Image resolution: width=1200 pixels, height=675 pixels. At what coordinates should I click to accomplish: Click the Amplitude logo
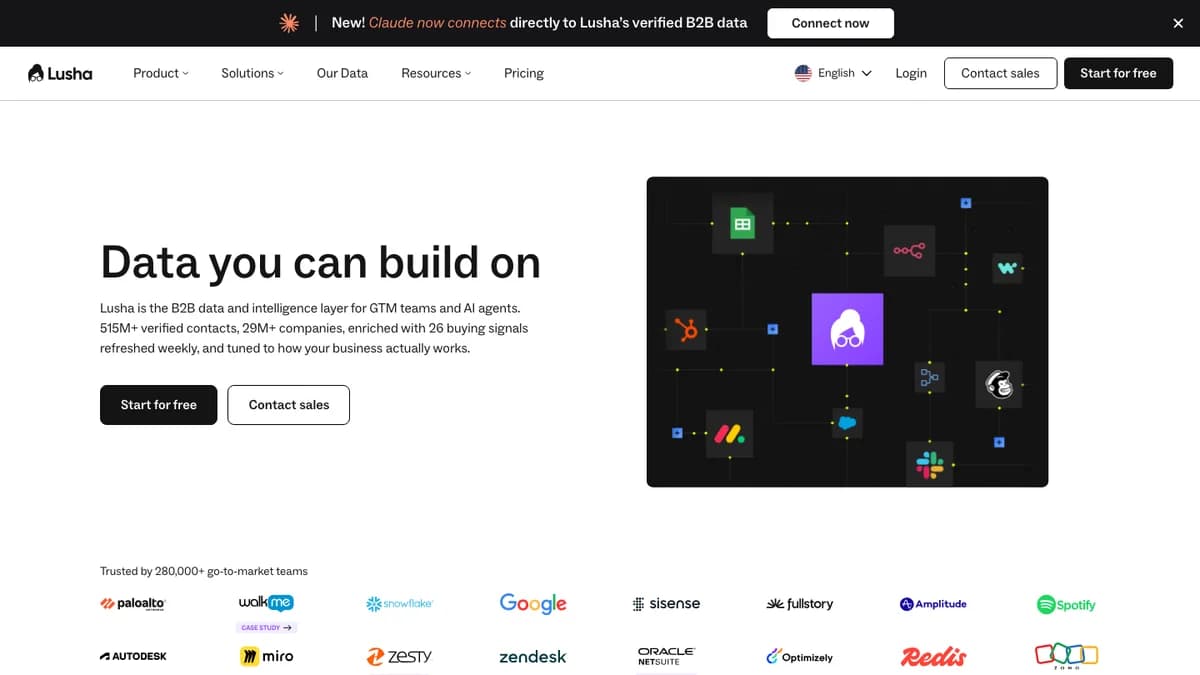tap(933, 604)
